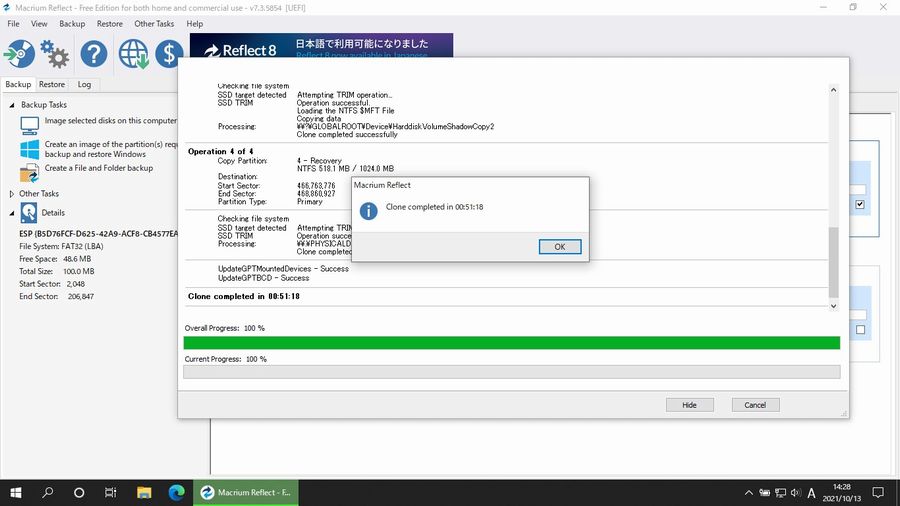Click the 'Operation 4 of 4' heading
The width and height of the screenshot is (900, 506).
(220, 151)
